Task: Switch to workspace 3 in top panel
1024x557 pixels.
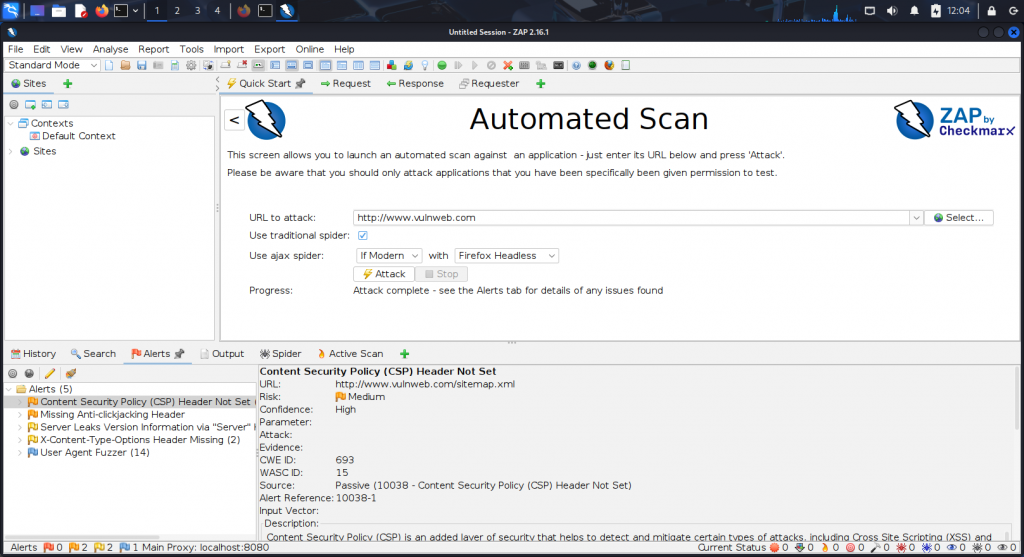Action: 197,10
